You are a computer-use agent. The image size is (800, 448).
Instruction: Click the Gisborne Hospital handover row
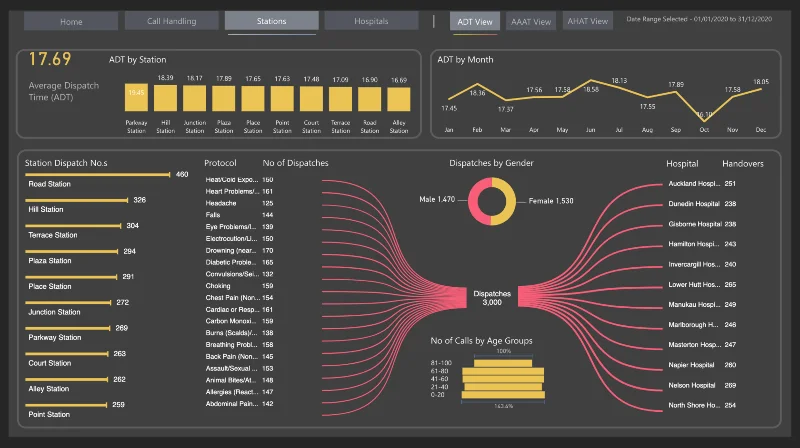(702, 224)
